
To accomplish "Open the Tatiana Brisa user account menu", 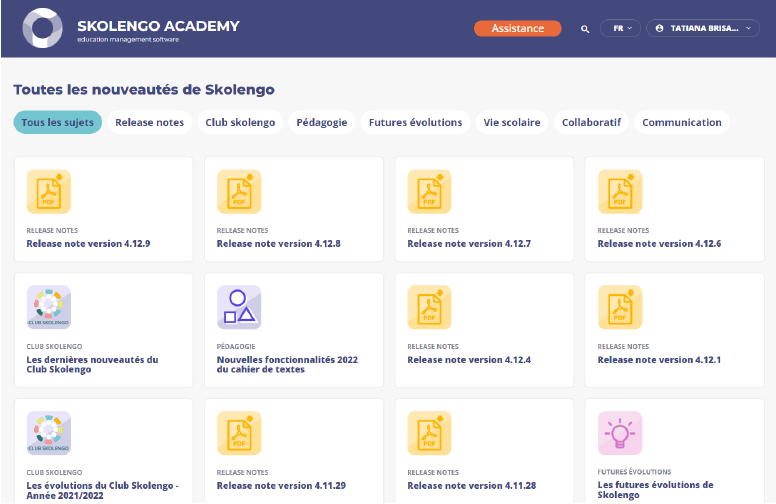I will 703,29.
